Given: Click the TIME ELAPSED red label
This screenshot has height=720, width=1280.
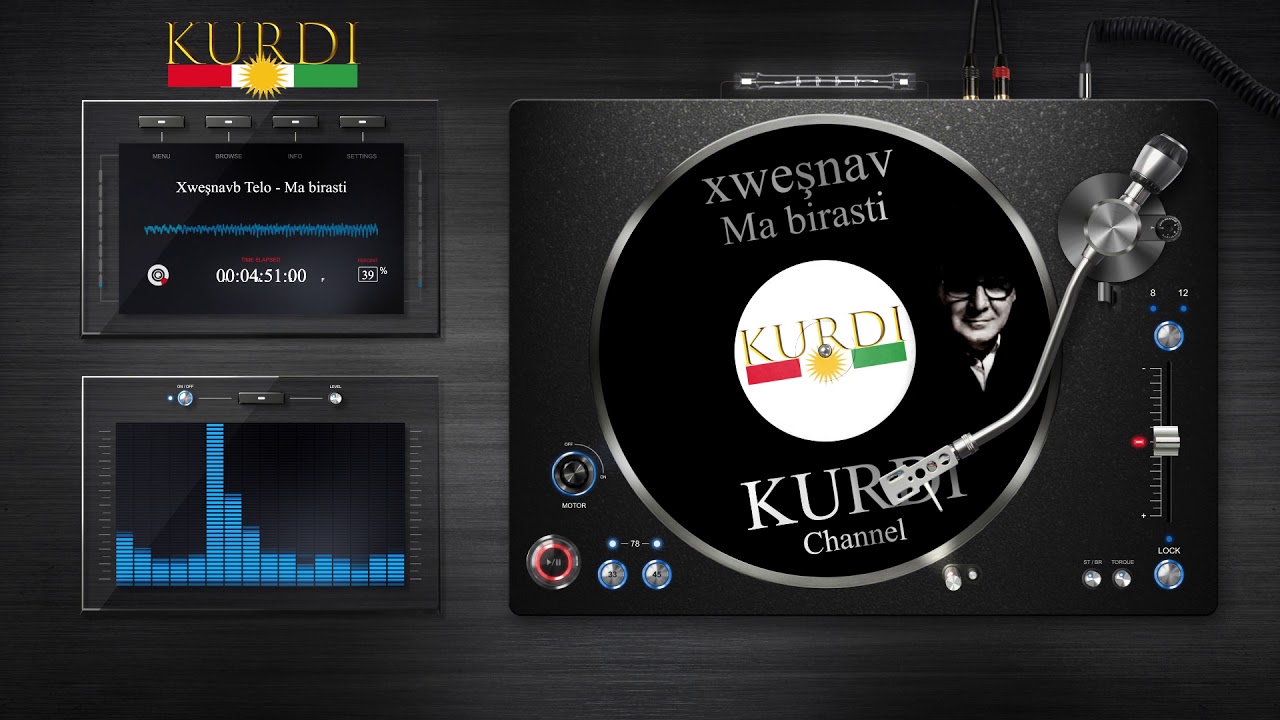Looking at the screenshot, I should tap(260, 259).
